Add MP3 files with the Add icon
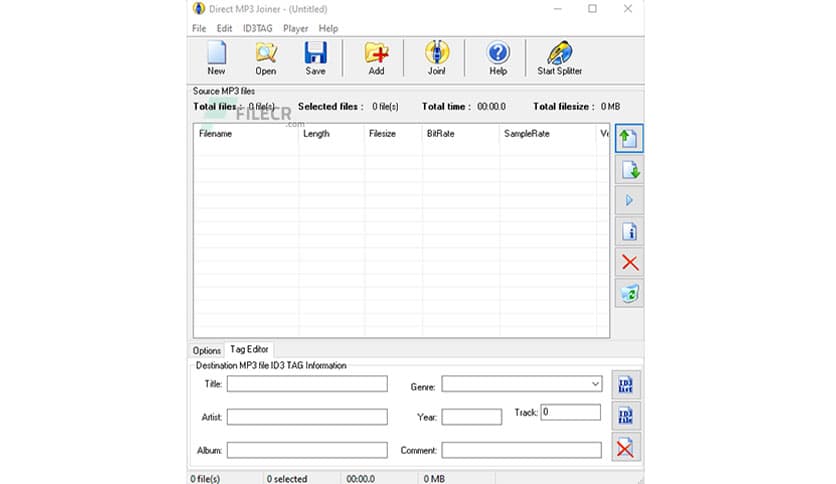The height and width of the screenshot is (484, 836). point(376,58)
